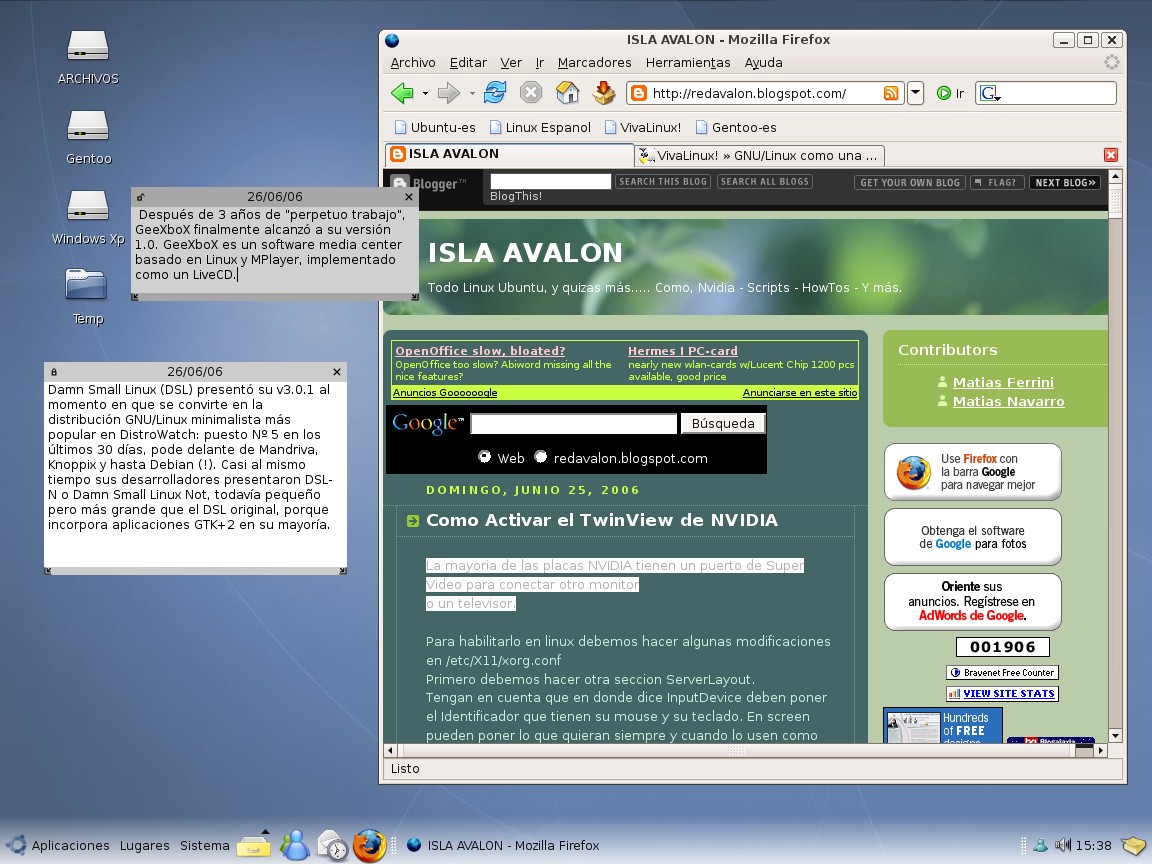Viewport: 1152px width, 864px height.
Task: Open the messenger buddy icon in the panel
Action: (295, 845)
